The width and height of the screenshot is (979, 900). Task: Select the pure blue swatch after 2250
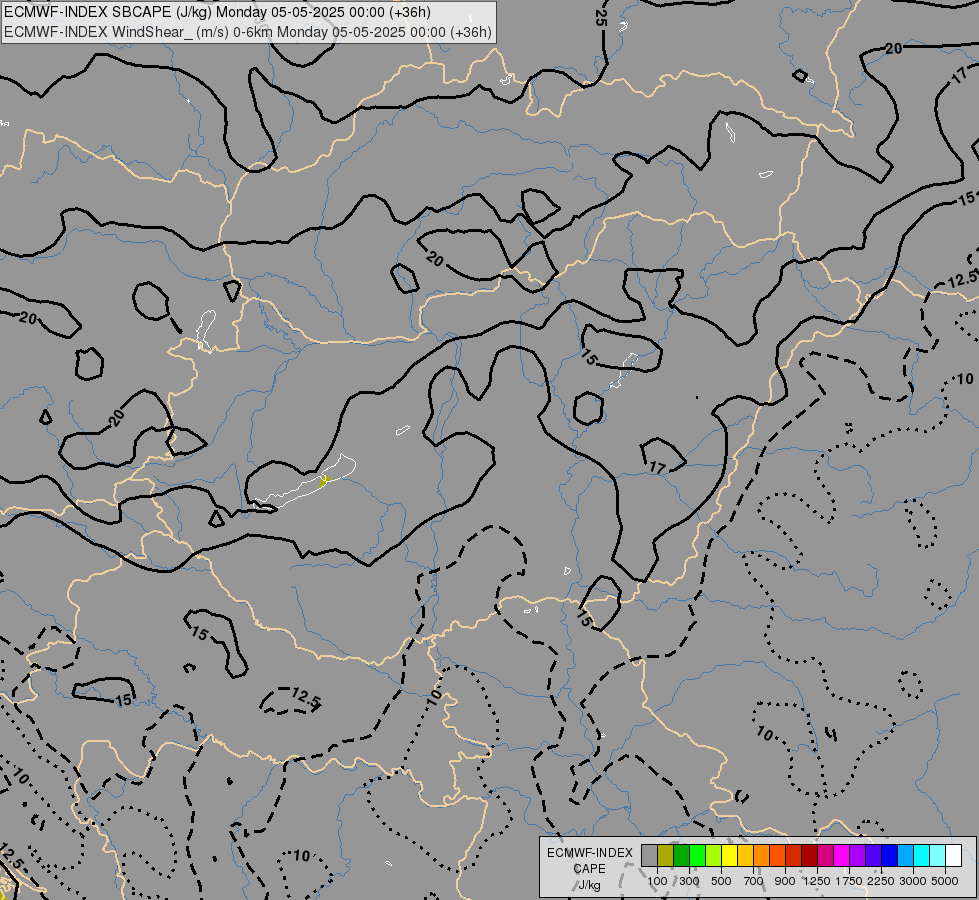[x=889, y=856]
